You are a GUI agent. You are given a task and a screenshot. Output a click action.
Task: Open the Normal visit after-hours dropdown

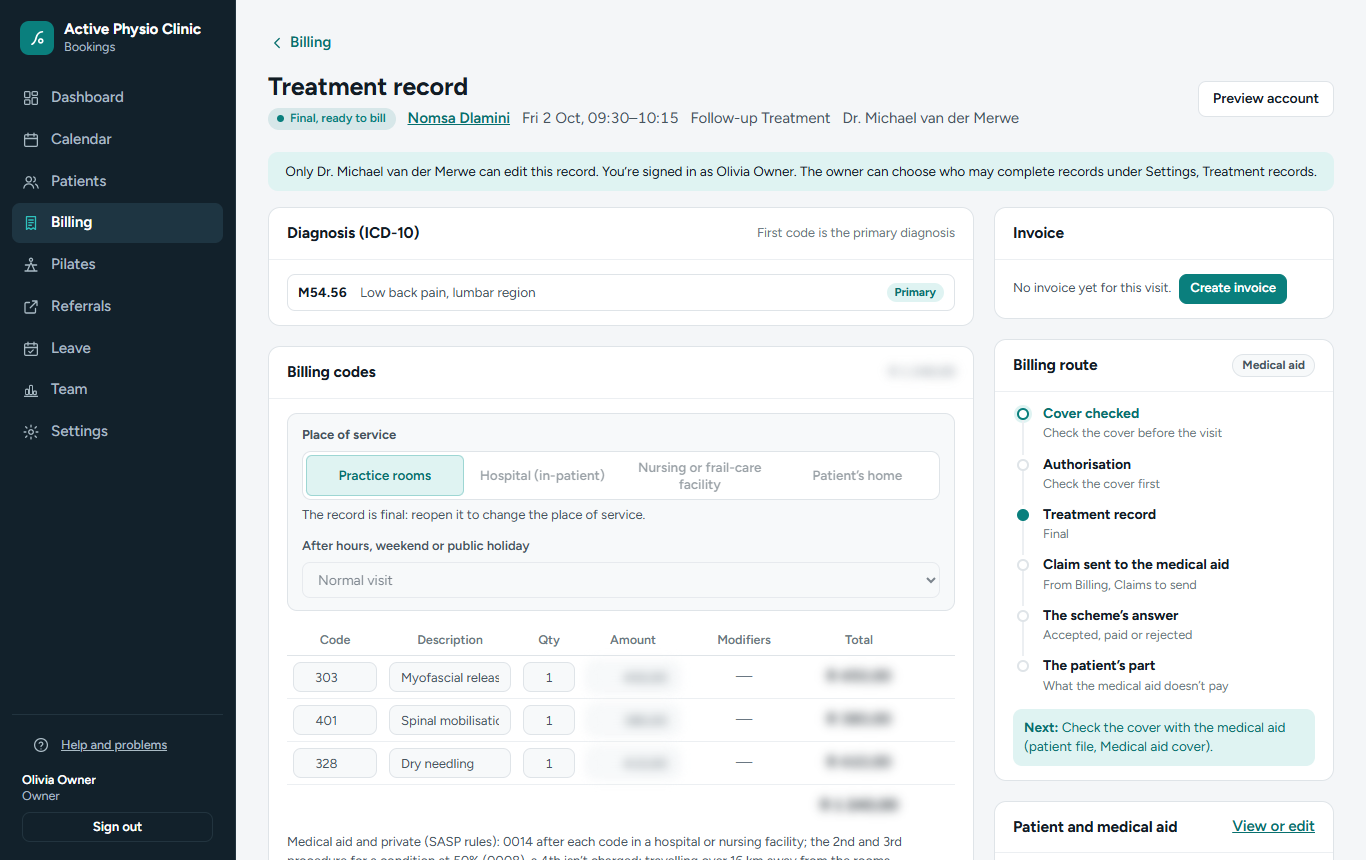(621, 580)
